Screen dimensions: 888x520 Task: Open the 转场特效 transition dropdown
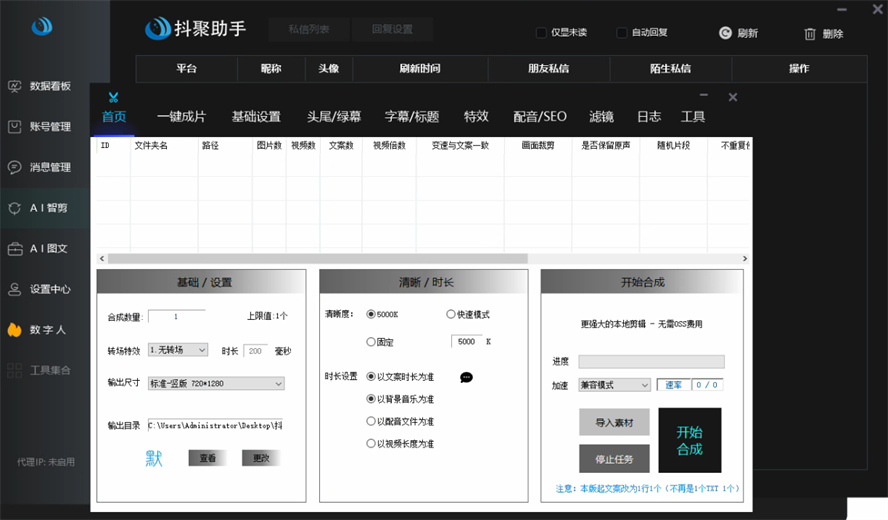point(178,350)
